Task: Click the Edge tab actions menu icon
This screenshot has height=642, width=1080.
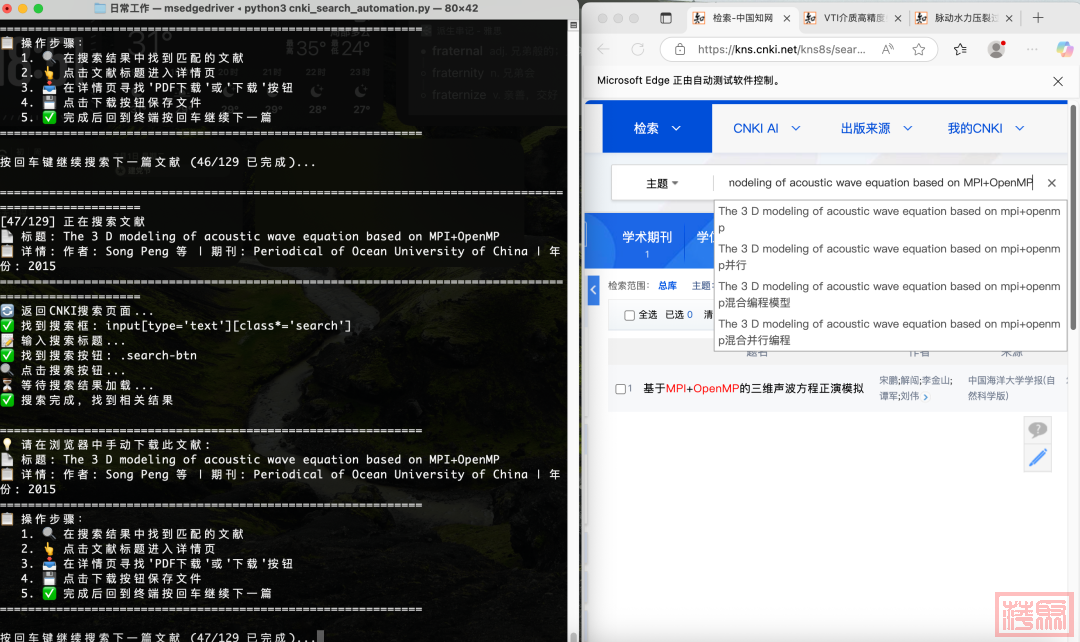Action: (666, 18)
